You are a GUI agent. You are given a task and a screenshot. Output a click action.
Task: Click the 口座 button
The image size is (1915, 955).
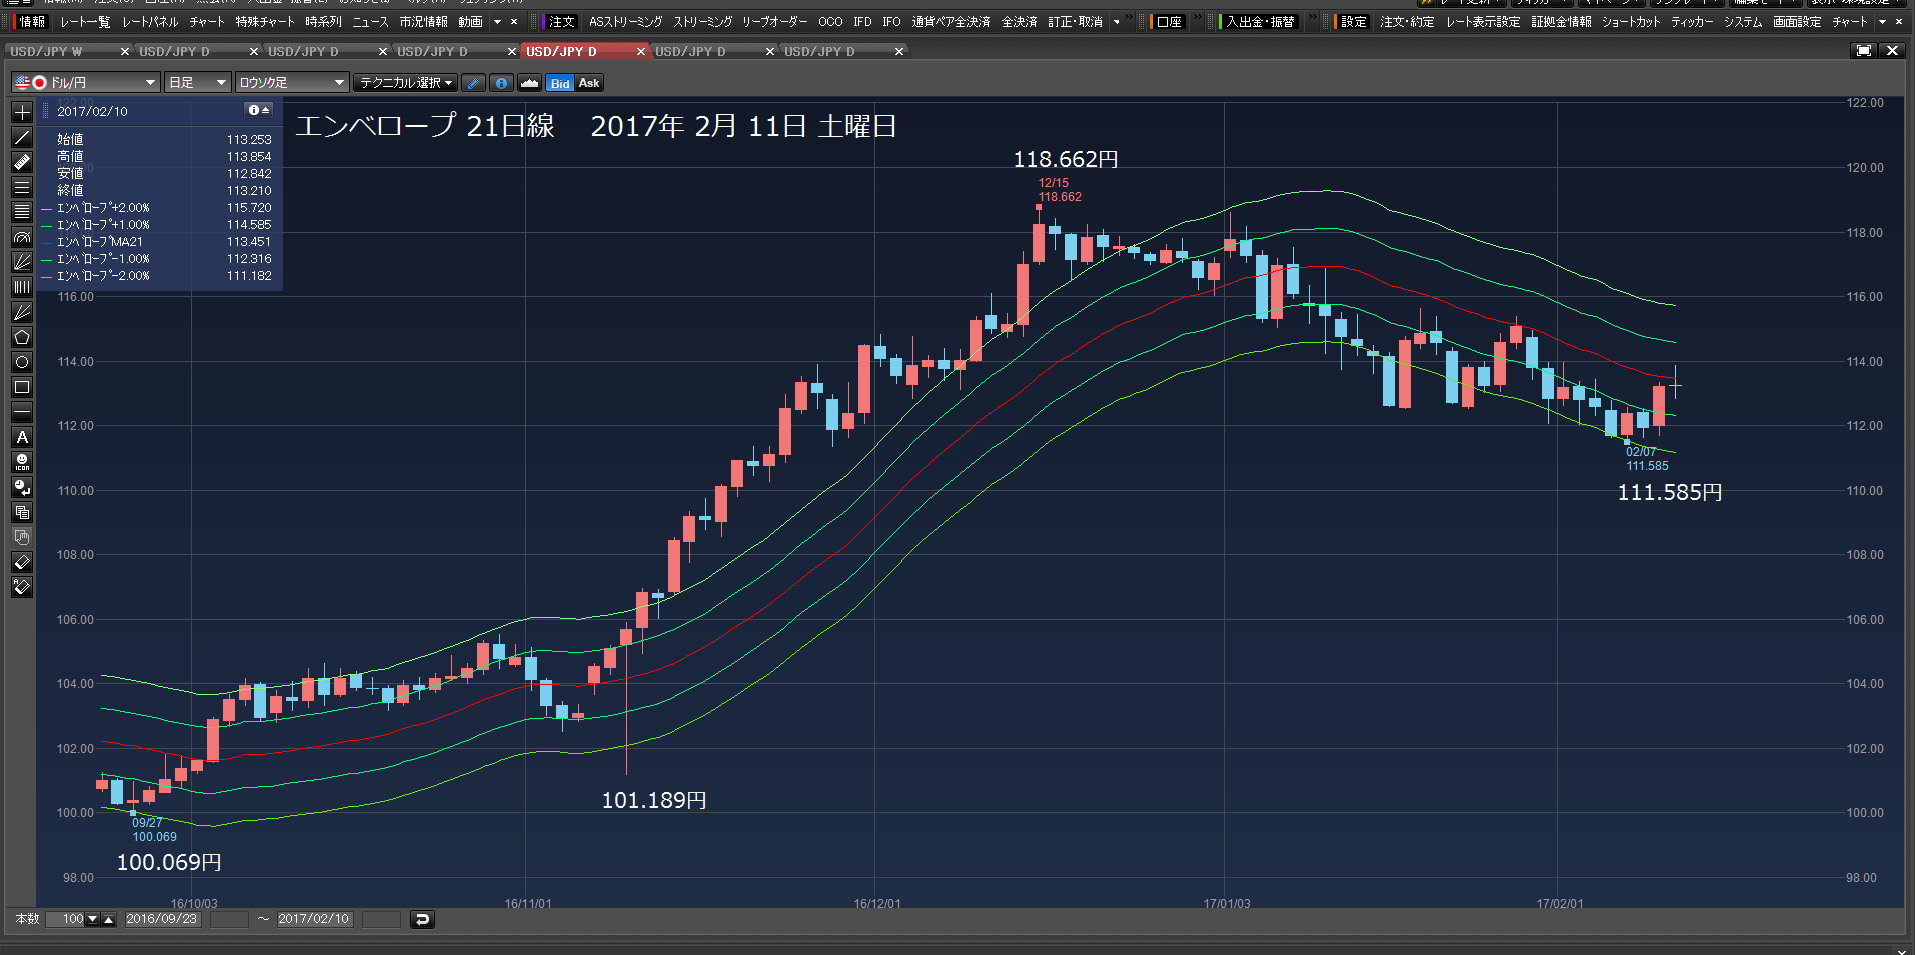(x=1169, y=21)
